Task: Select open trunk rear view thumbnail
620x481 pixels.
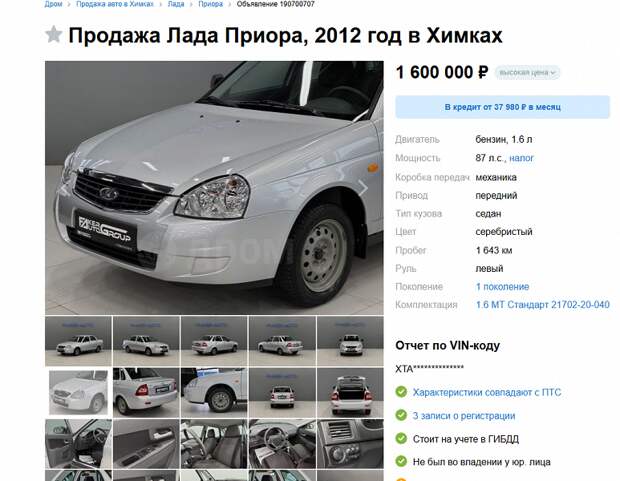Action: [350, 392]
